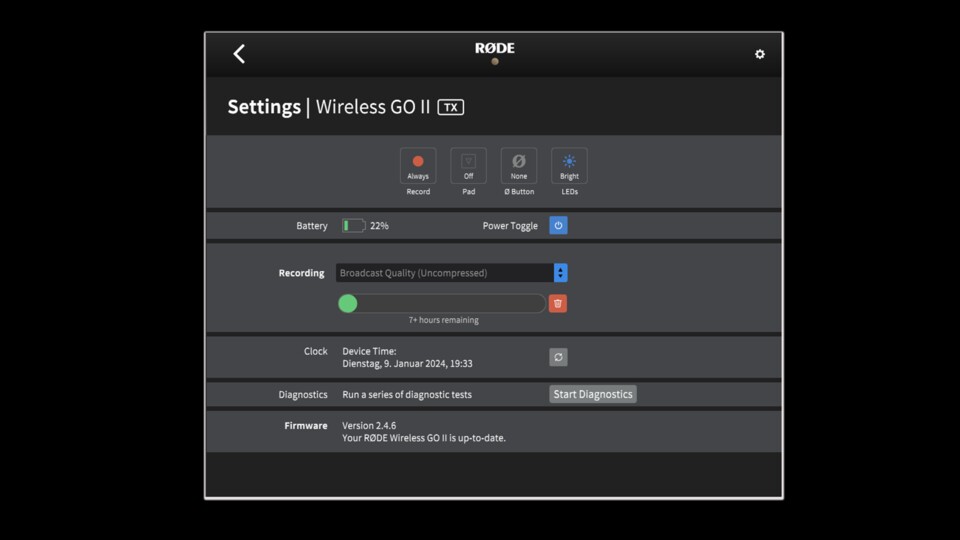Click the 7+ hours remaining label
Viewport: 960px width, 540px height.
(x=443, y=320)
